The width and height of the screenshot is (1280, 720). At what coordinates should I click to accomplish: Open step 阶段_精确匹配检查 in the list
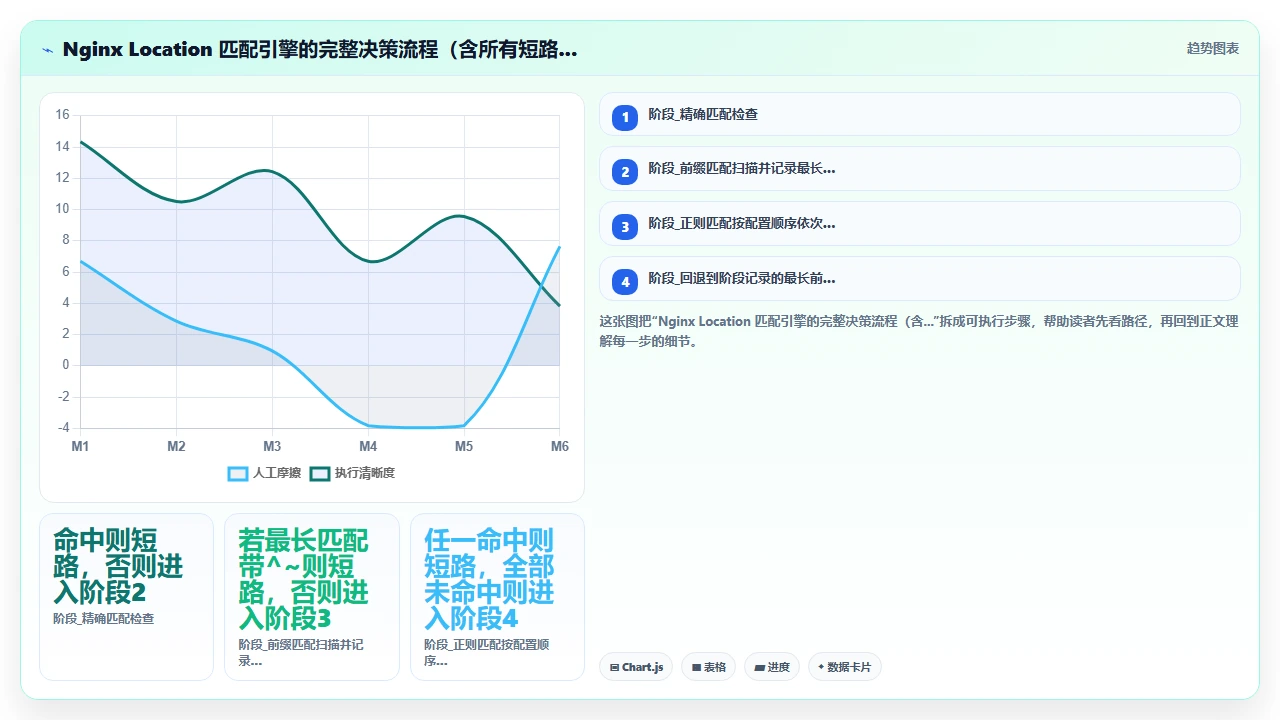tap(919, 114)
